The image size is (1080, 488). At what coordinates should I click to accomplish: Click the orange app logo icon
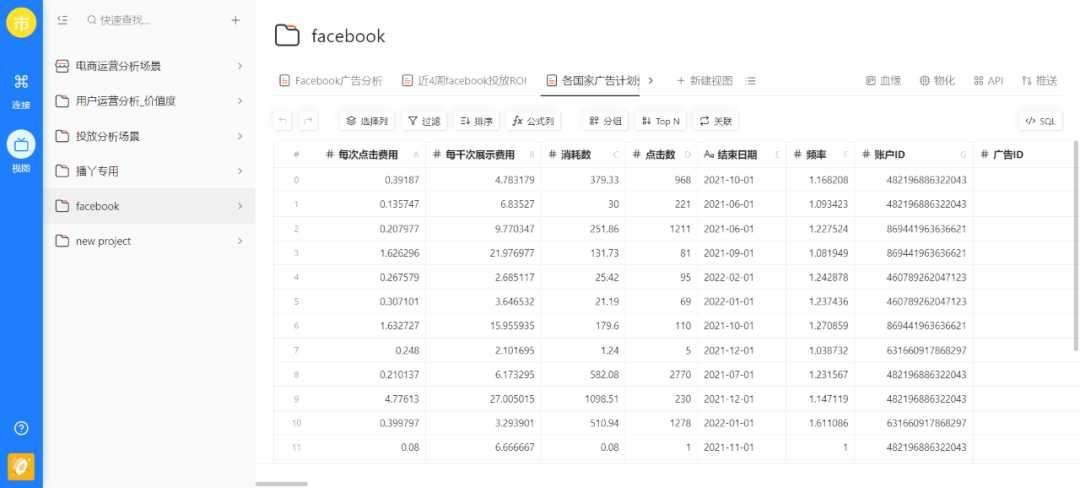click(x=21, y=467)
